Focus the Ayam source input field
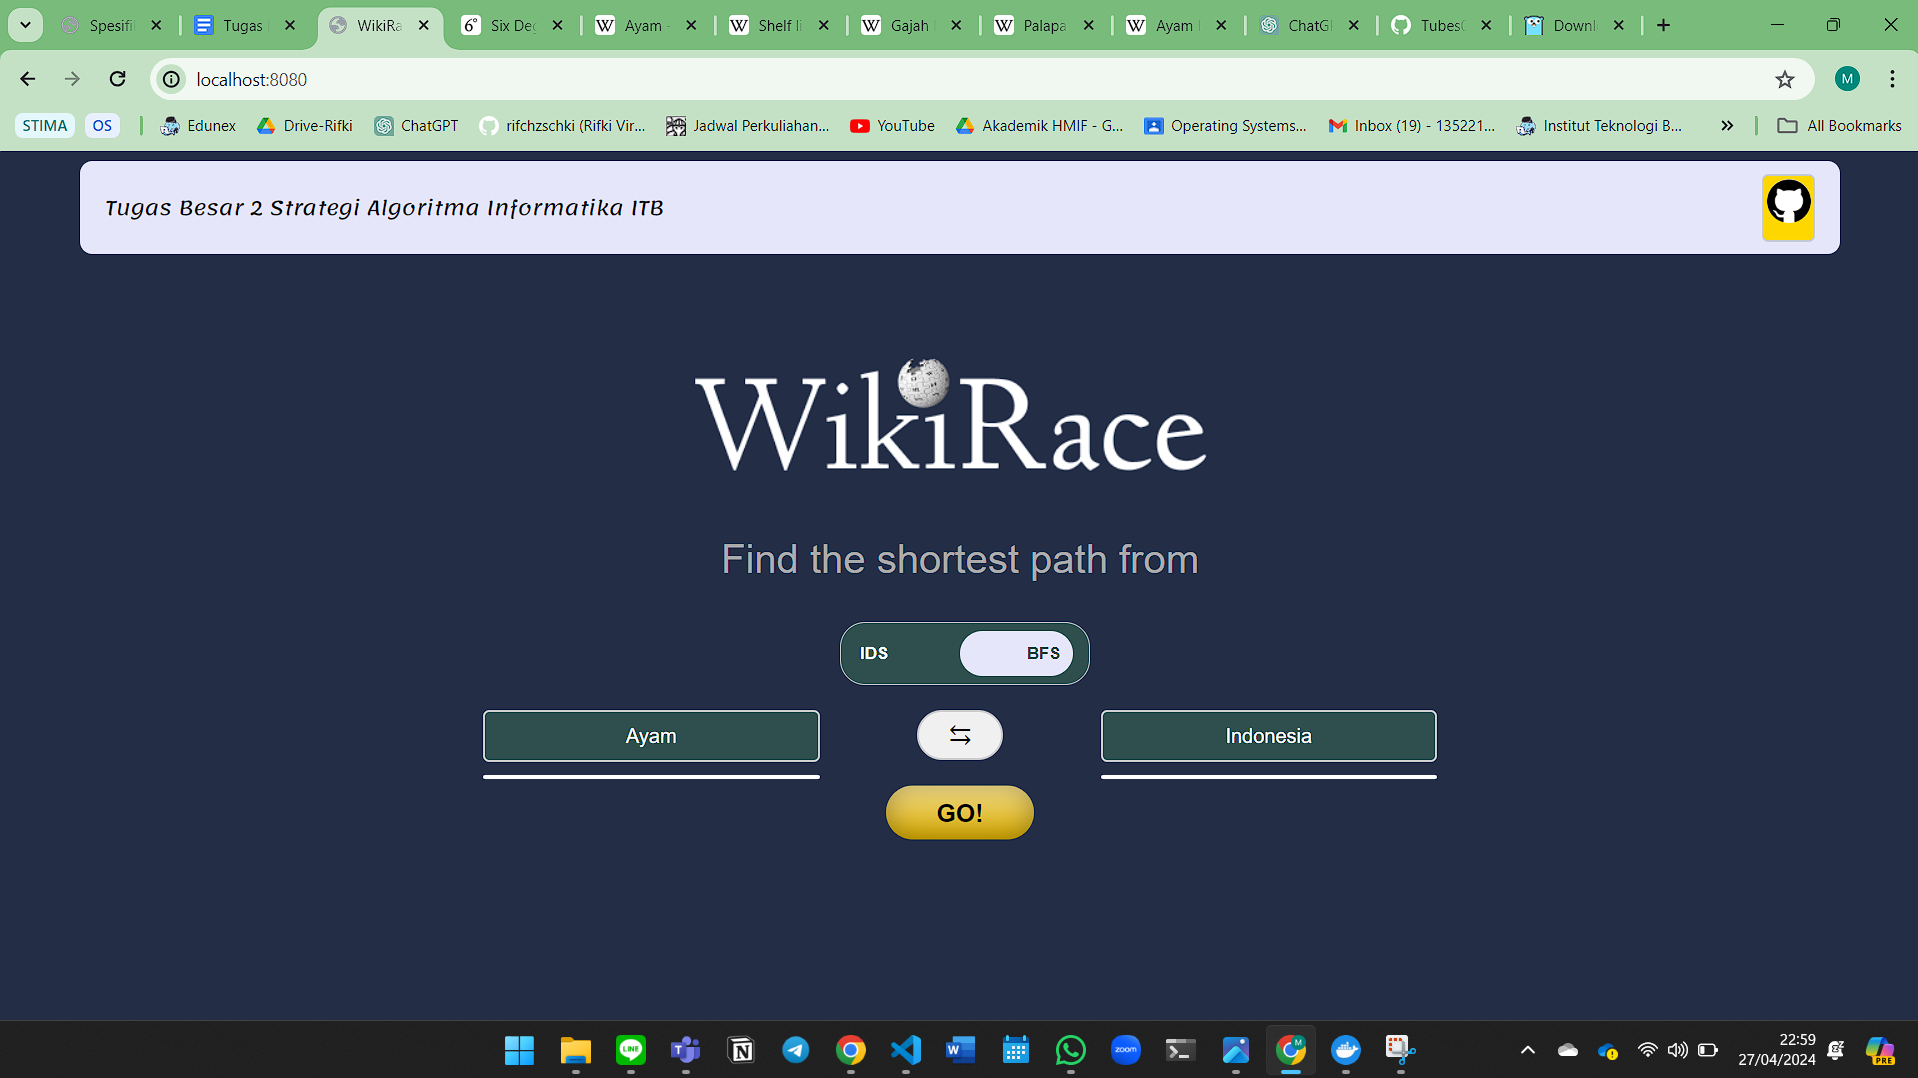 [x=651, y=736]
